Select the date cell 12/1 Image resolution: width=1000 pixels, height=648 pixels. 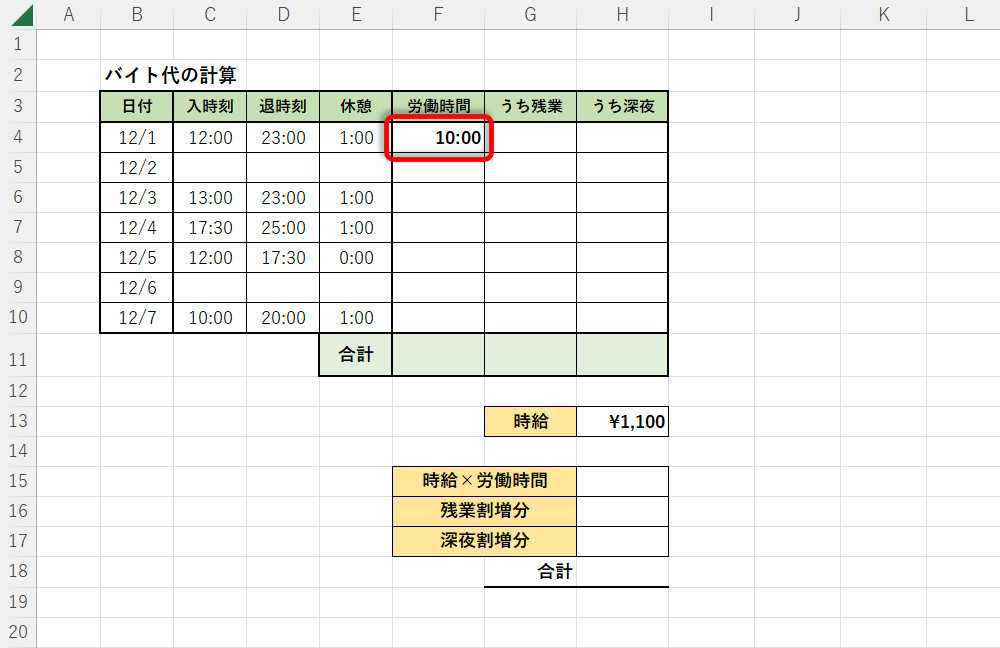click(x=136, y=137)
